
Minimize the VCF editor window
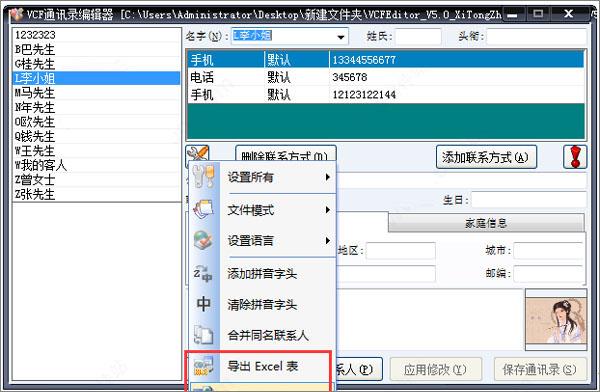click(512, 15)
